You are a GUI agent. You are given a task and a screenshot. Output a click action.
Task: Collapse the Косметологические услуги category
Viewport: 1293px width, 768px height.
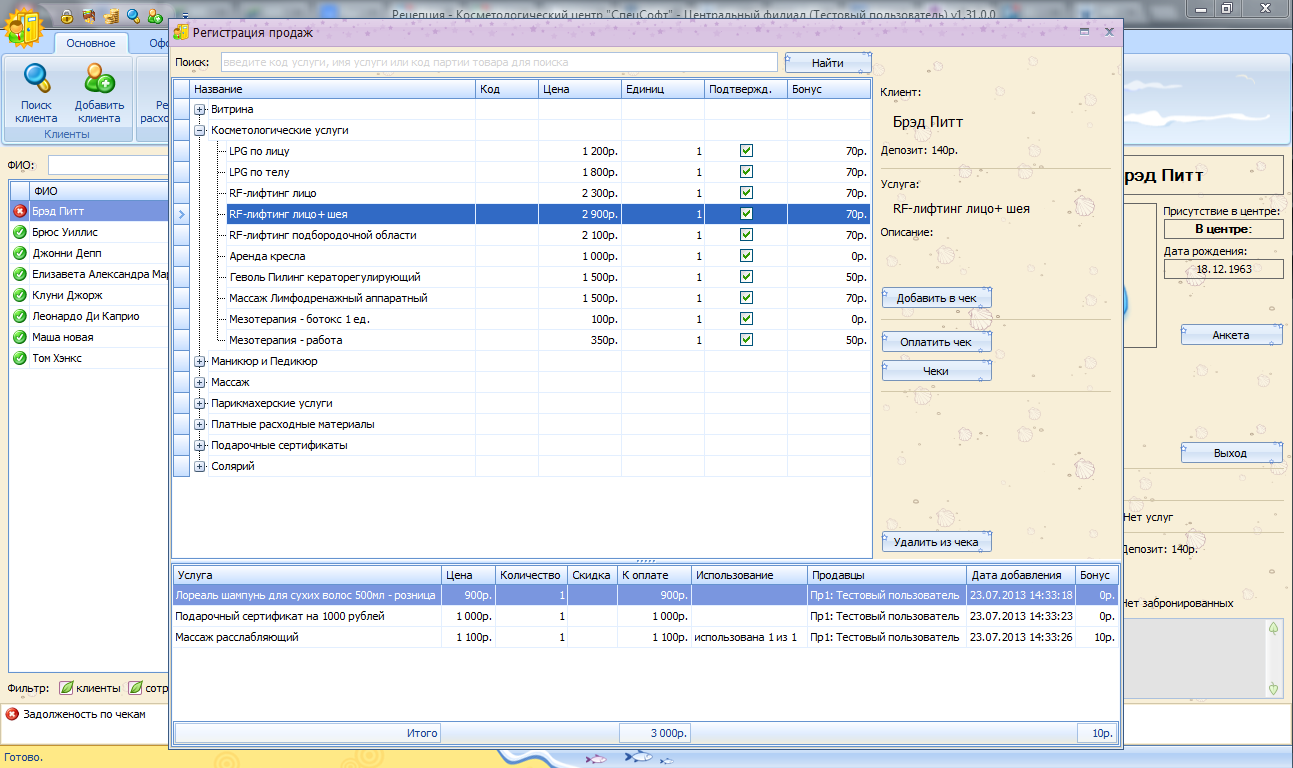200,130
